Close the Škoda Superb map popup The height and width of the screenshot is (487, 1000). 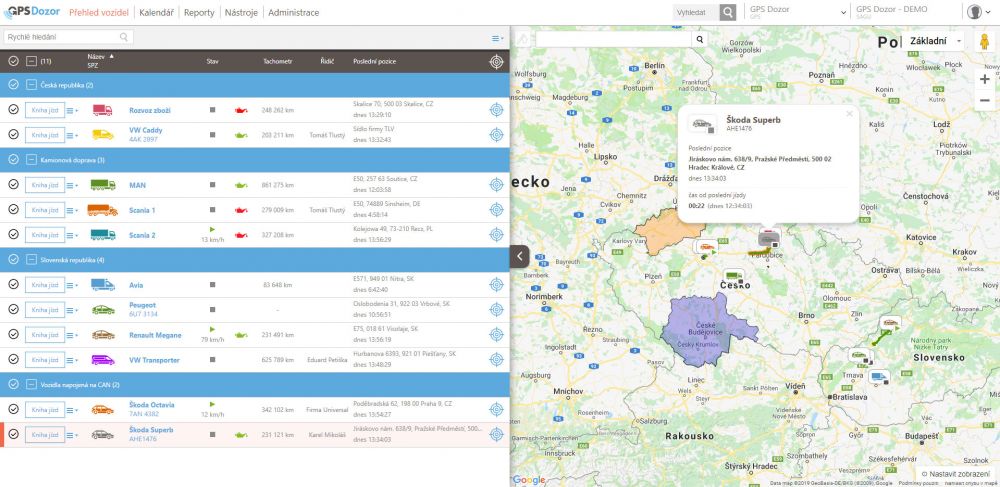(849, 113)
